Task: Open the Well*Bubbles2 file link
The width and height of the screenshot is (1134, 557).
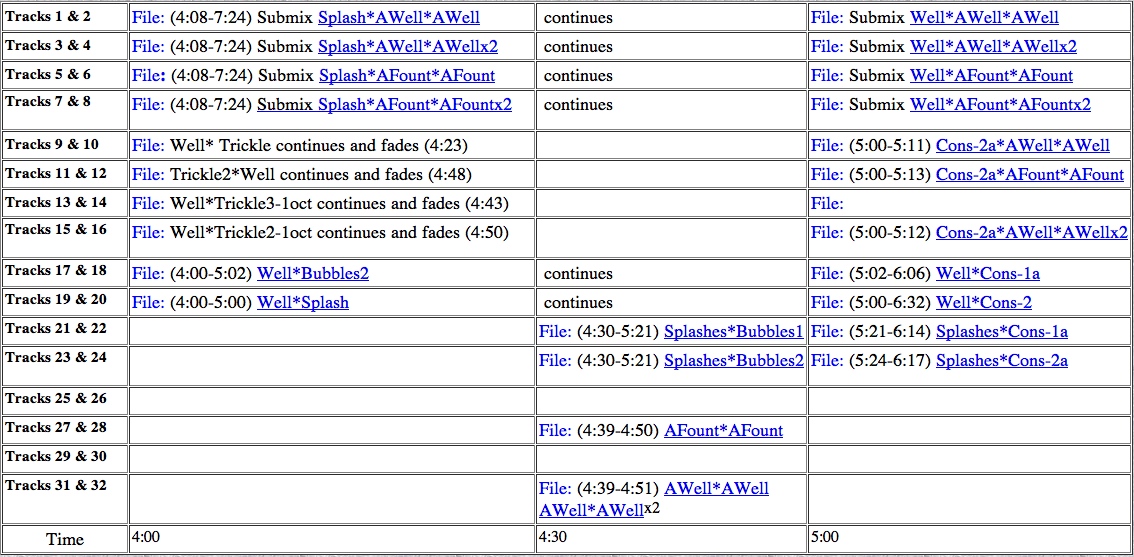Action: (x=313, y=273)
